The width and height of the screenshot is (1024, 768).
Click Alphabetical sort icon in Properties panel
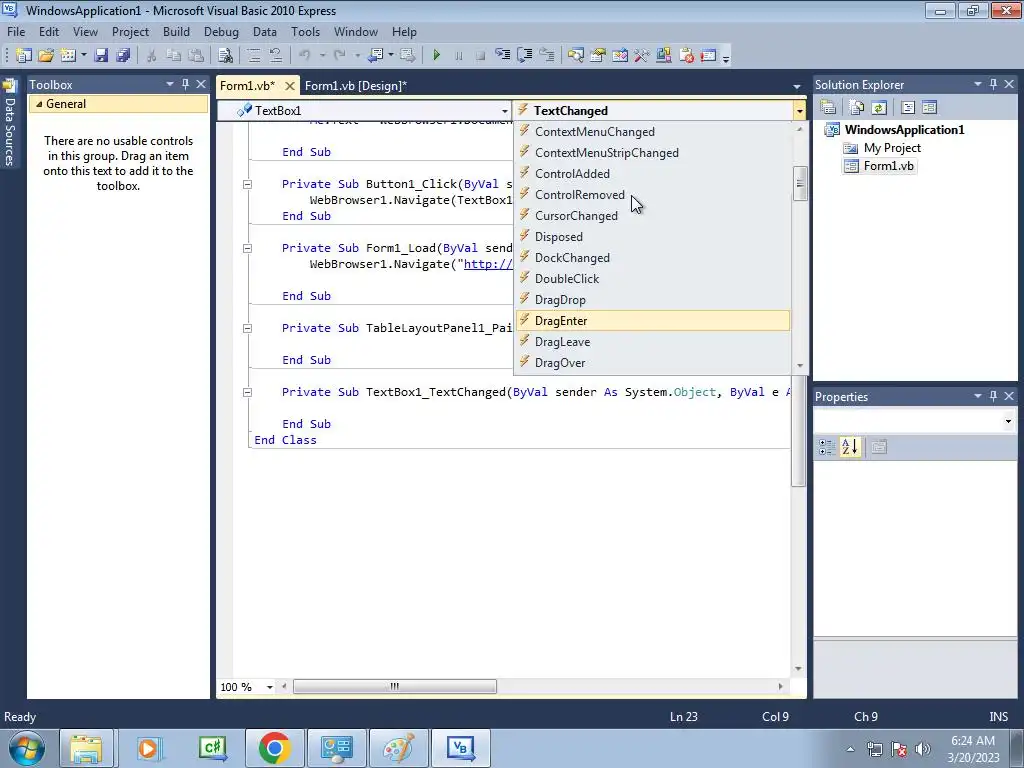850,447
